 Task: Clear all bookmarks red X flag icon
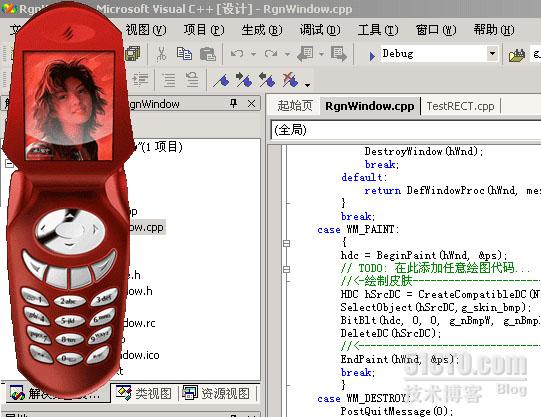point(290,80)
